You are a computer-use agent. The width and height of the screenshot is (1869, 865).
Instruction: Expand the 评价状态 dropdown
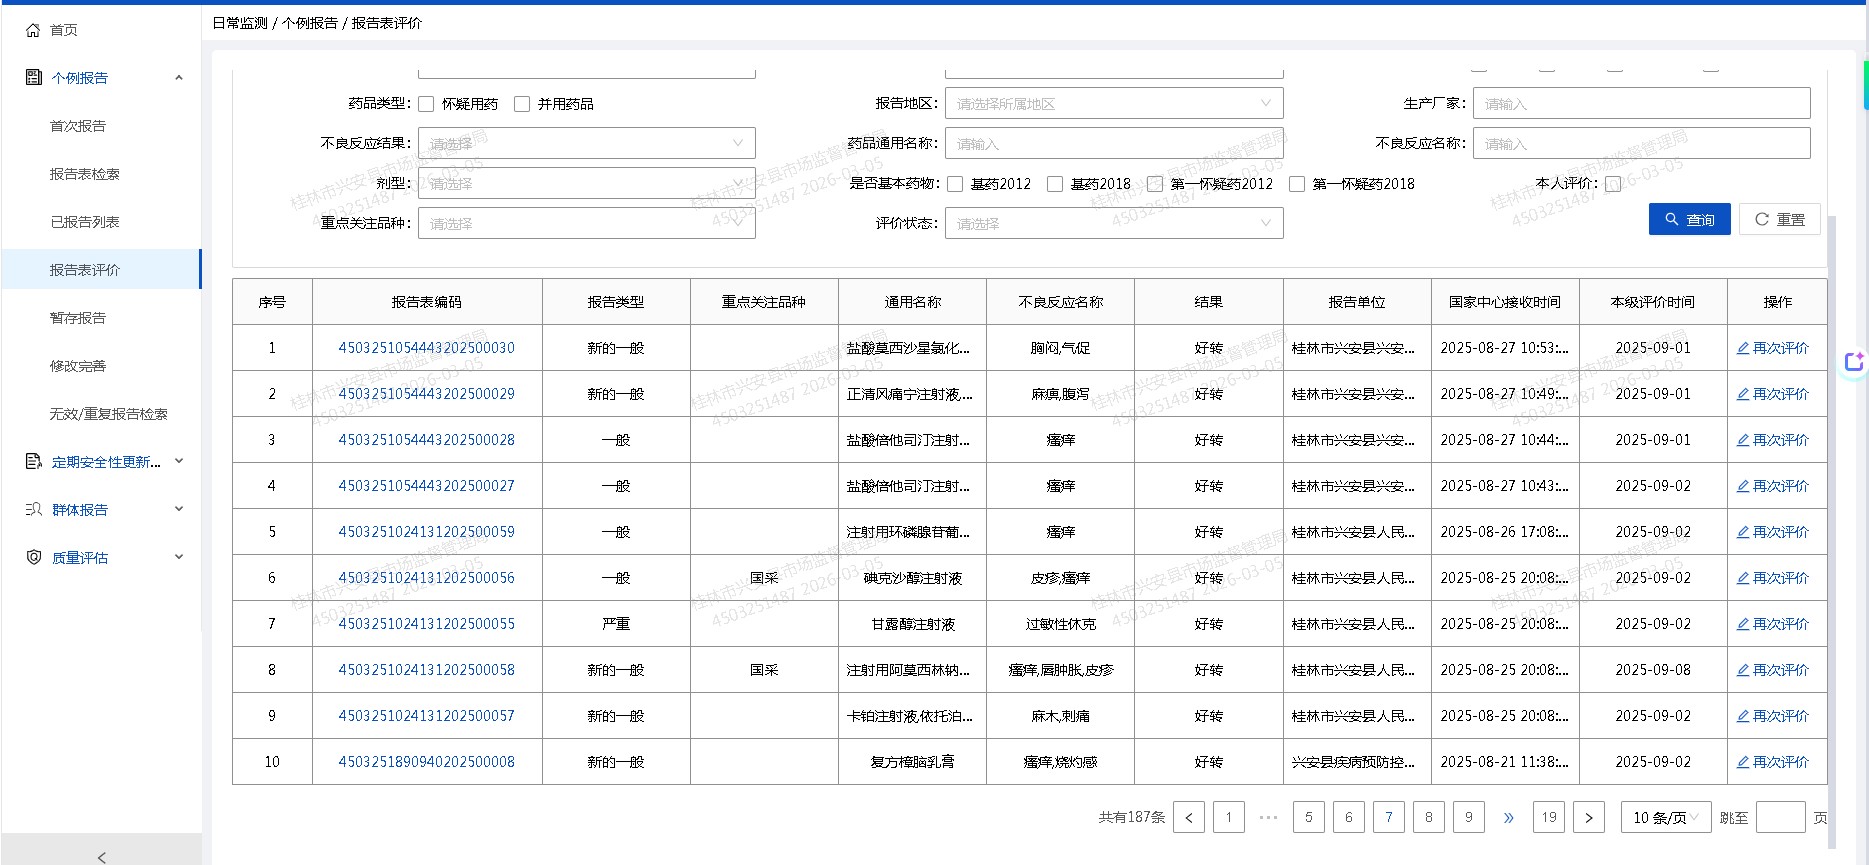coord(1113,224)
